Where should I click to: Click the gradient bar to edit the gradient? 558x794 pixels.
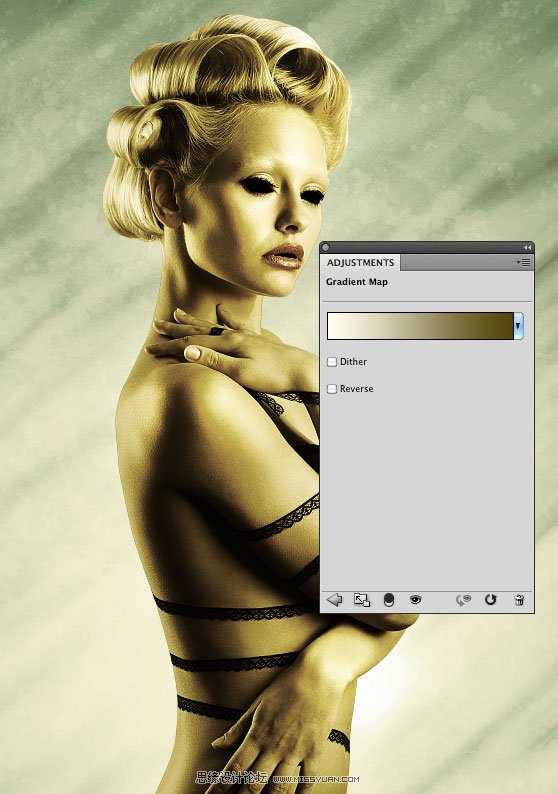pyautogui.click(x=420, y=326)
